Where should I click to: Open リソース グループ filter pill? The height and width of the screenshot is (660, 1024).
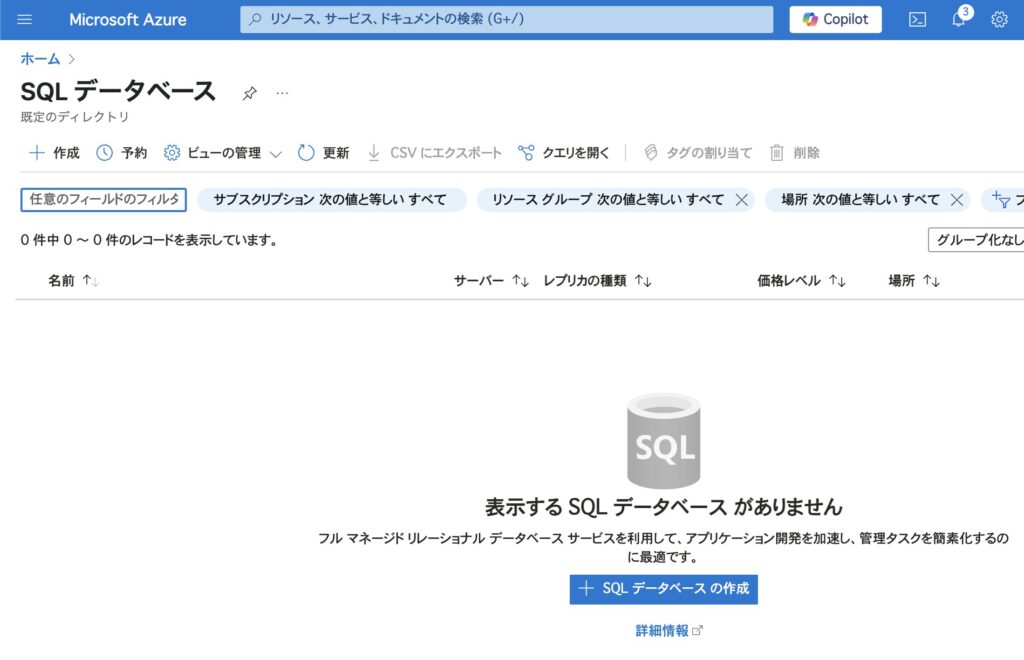pyautogui.click(x=607, y=200)
